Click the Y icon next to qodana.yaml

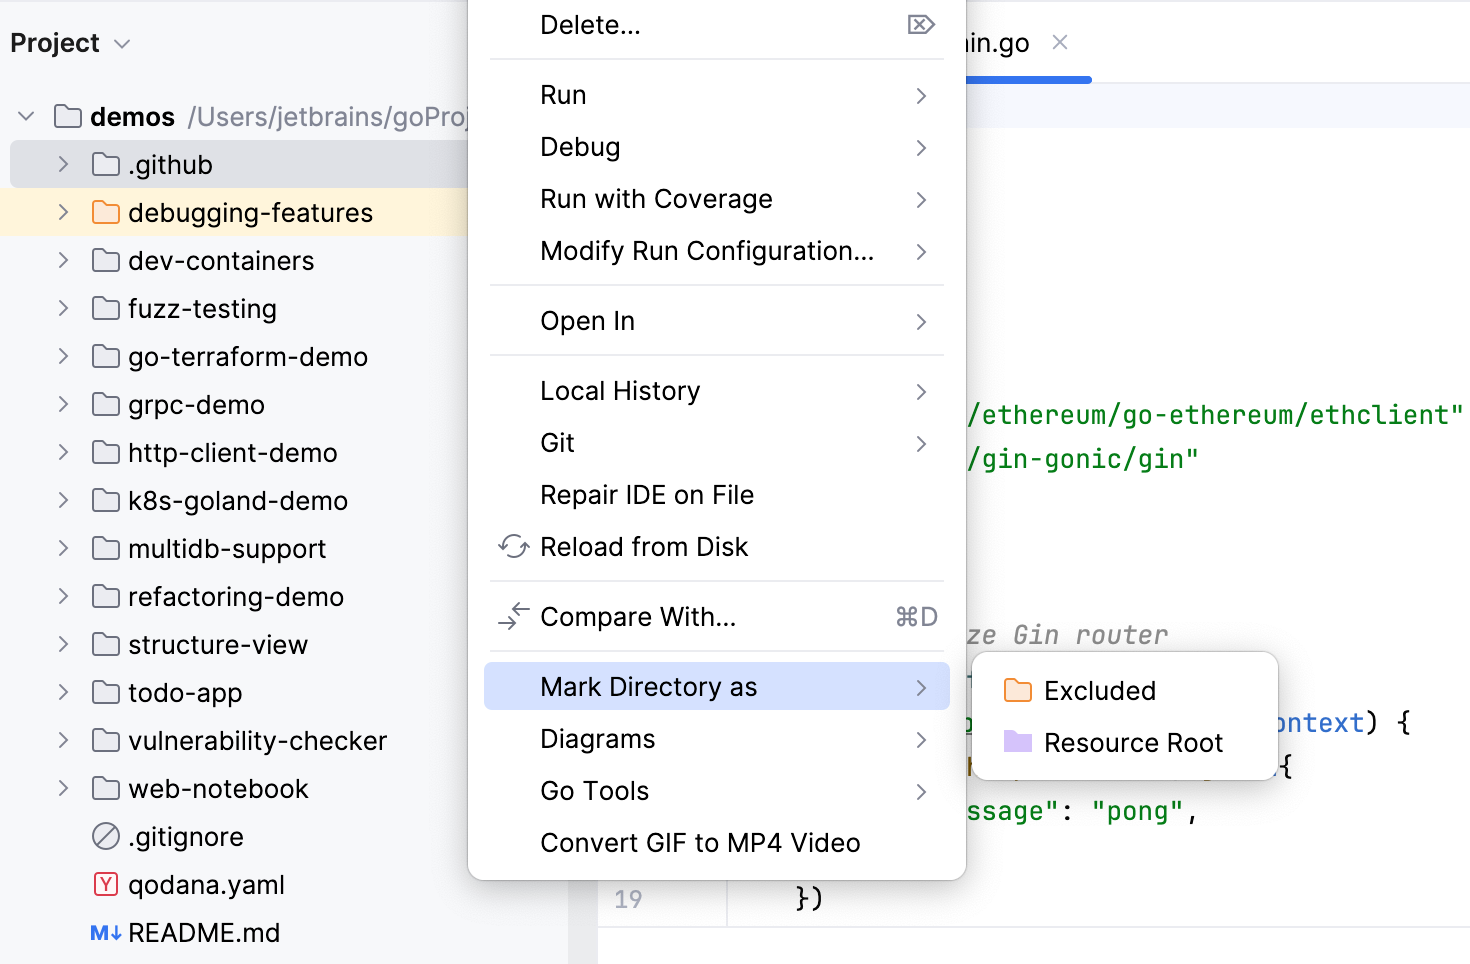click(104, 884)
